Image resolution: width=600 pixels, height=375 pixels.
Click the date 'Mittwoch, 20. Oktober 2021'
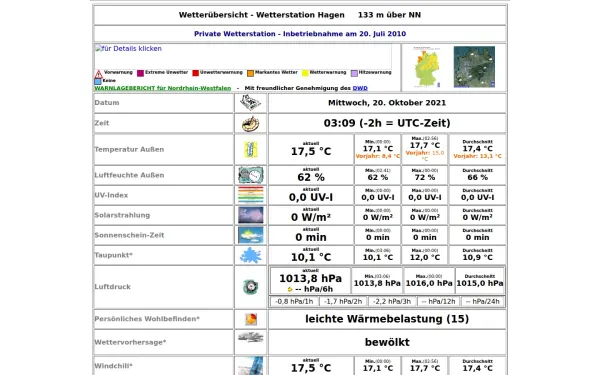tap(387, 103)
